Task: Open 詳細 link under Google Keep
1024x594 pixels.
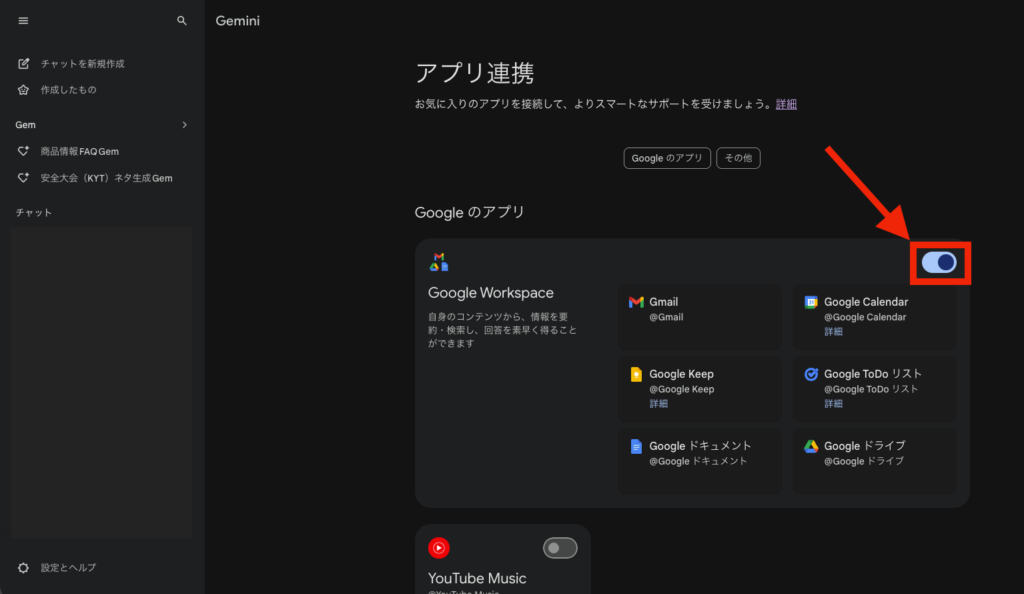Action: (658, 404)
